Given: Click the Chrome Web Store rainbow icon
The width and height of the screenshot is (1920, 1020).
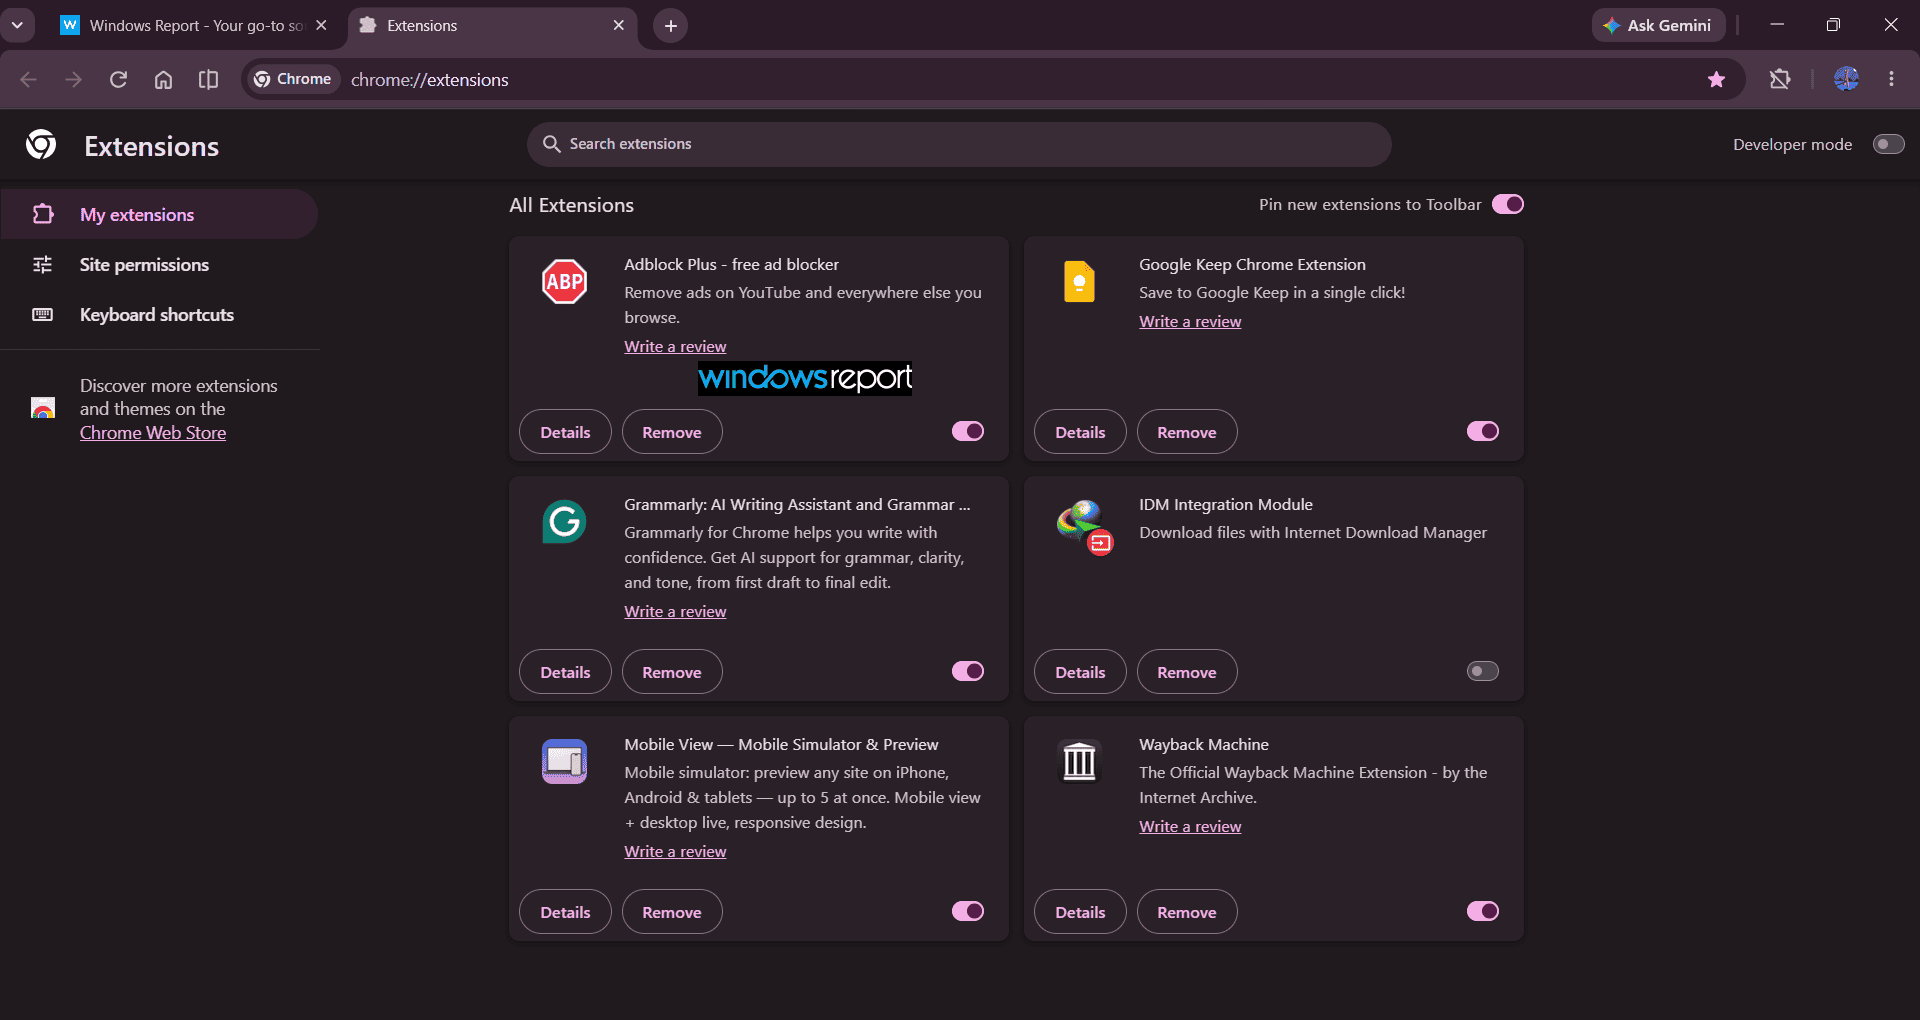Looking at the screenshot, I should 43,408.
